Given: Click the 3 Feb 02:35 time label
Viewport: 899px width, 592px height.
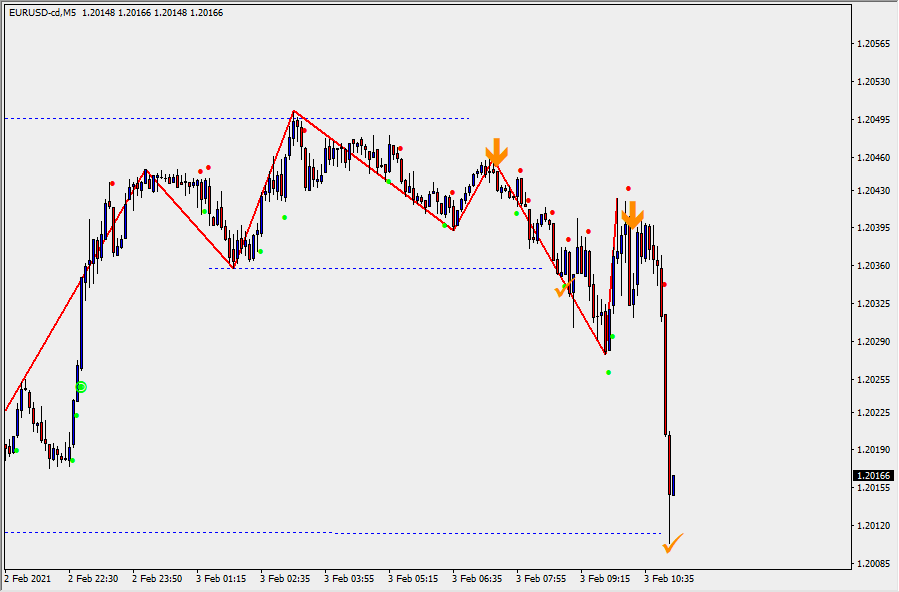Looking at the screenshot, I should pyautogui.click(x=285, y=578).
